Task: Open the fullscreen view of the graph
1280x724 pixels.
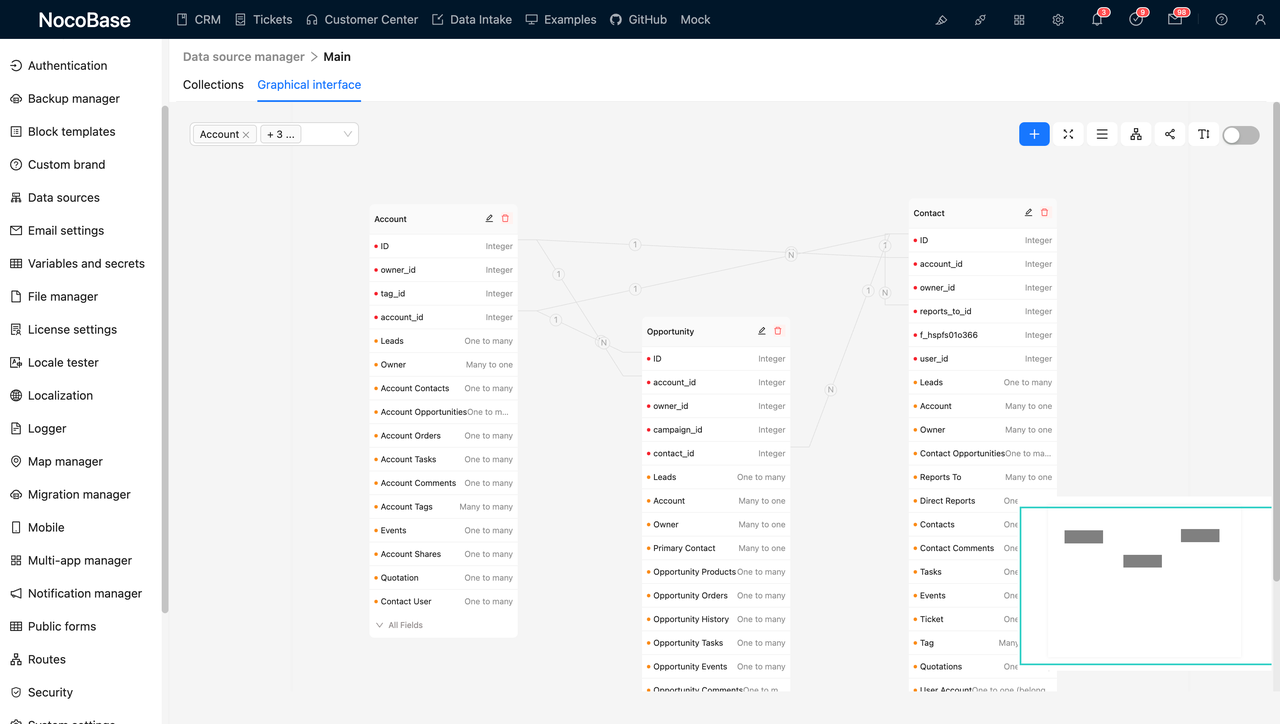Action: tap(1067, 133)
